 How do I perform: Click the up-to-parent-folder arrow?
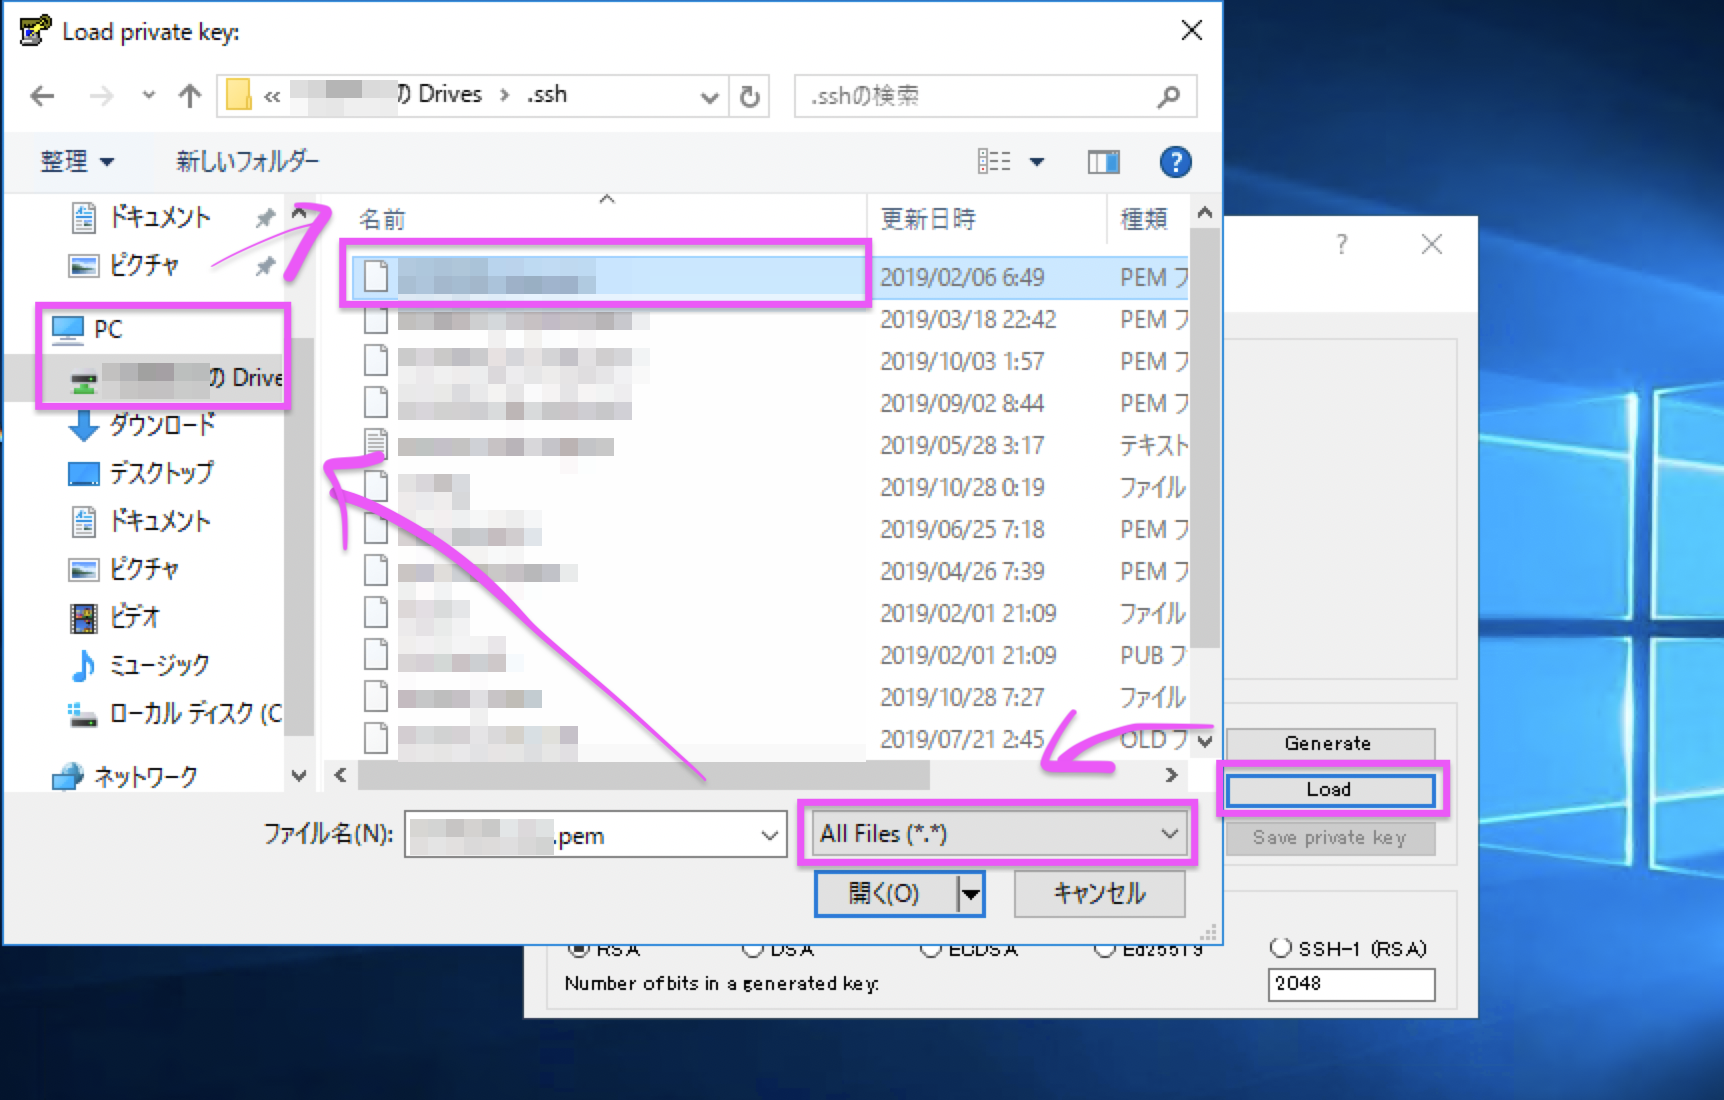click(x=189, y=95)
